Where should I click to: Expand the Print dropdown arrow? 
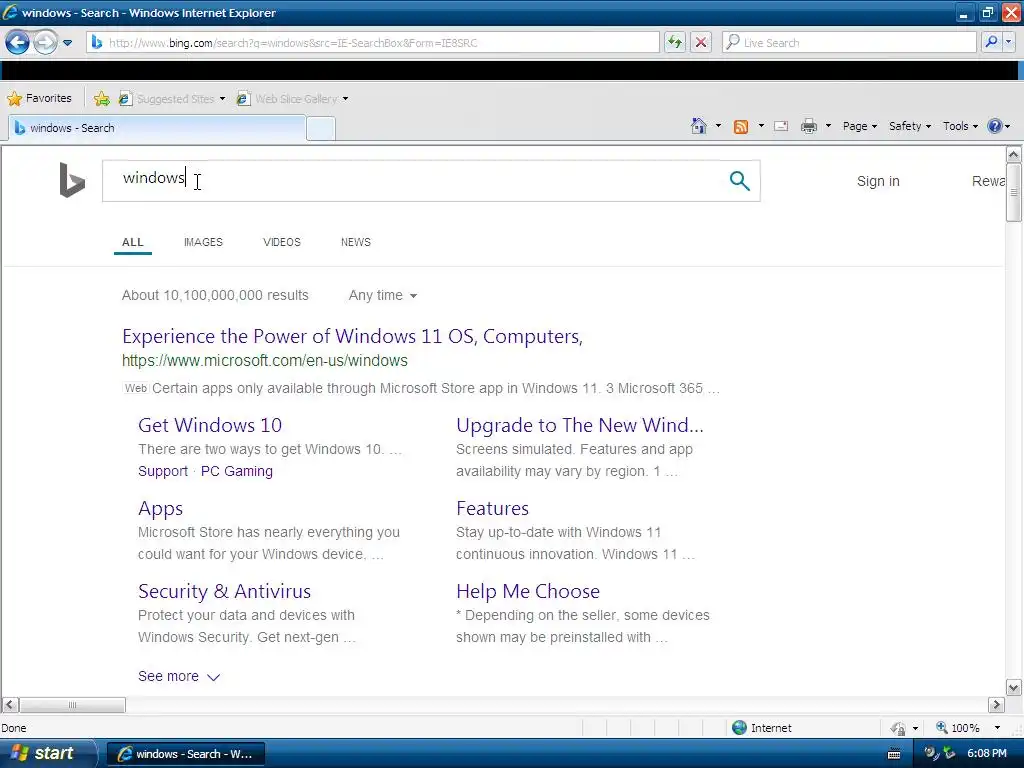pos(828,126)
